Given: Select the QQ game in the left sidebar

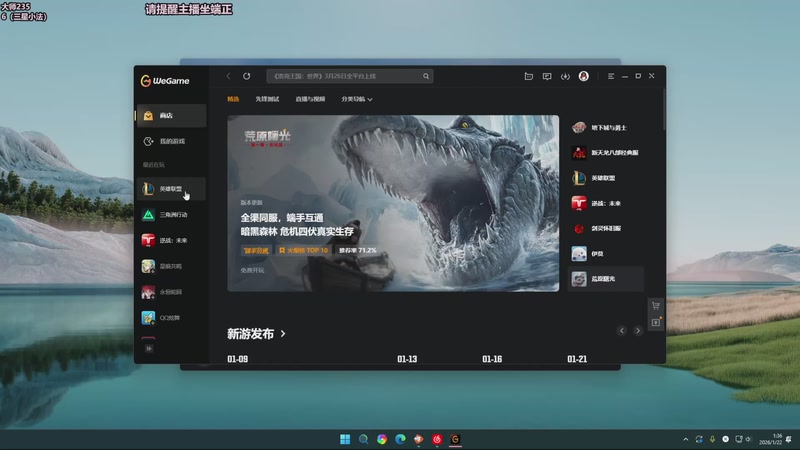Looking at the screenshot, I should (171, 318).
